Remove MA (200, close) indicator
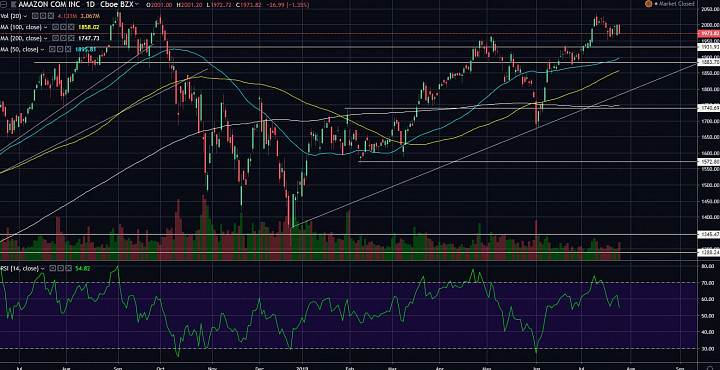 [71, 38]
